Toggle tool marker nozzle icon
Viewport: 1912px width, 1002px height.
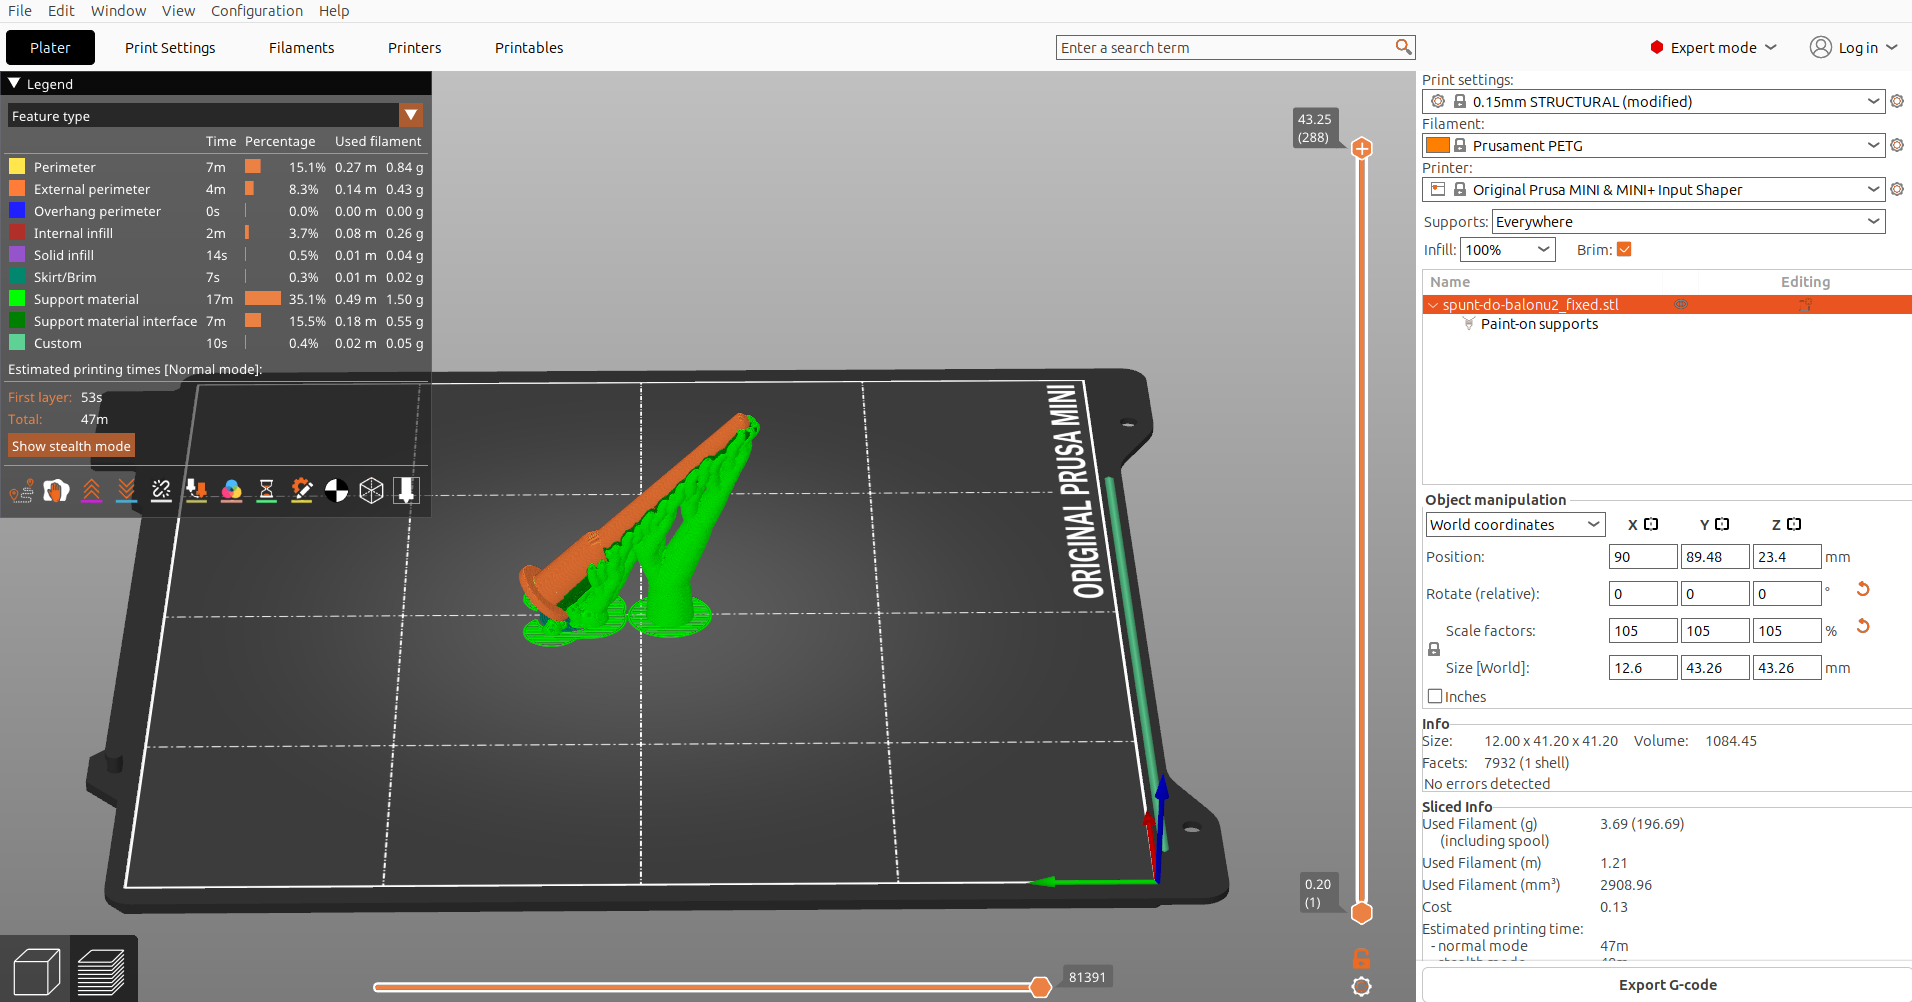pos(406,490)
